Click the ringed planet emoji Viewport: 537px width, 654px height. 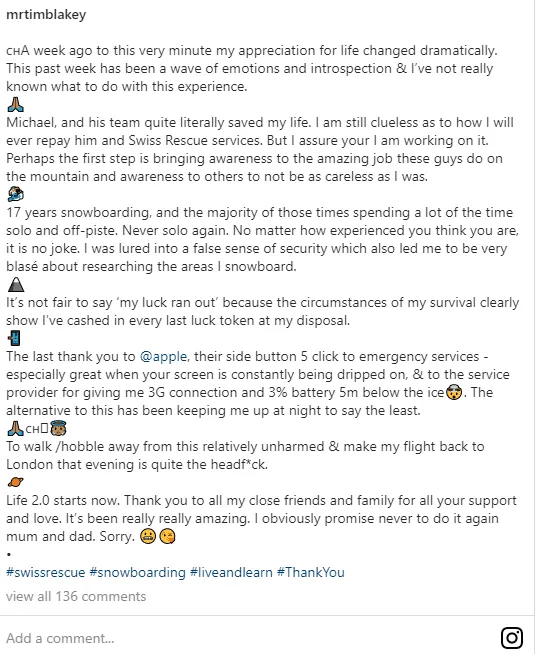point(15,482)
